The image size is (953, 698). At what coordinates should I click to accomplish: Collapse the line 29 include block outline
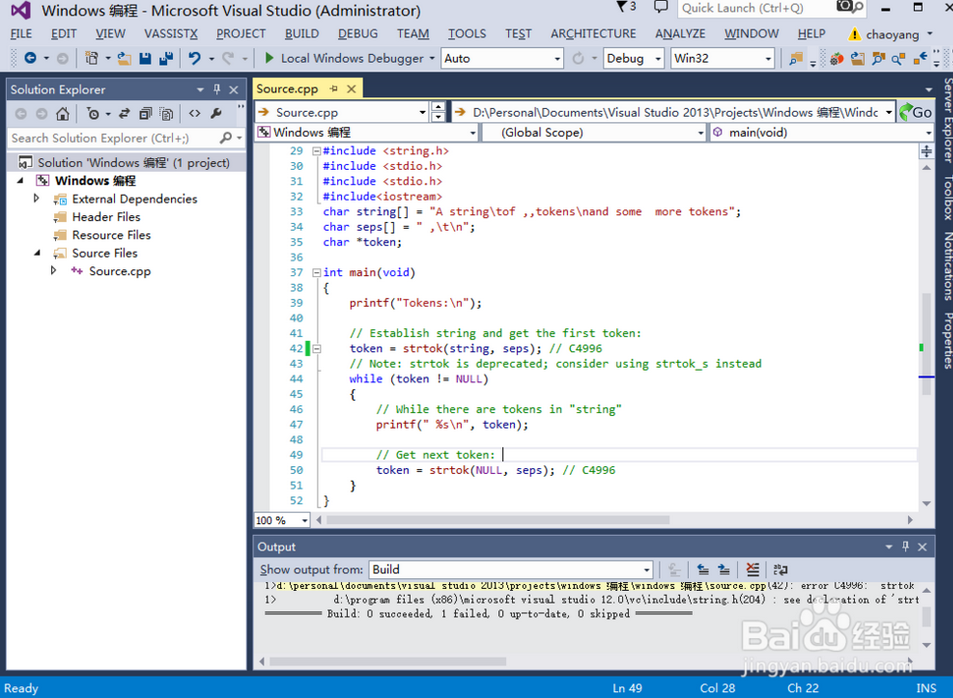(316, 151)
